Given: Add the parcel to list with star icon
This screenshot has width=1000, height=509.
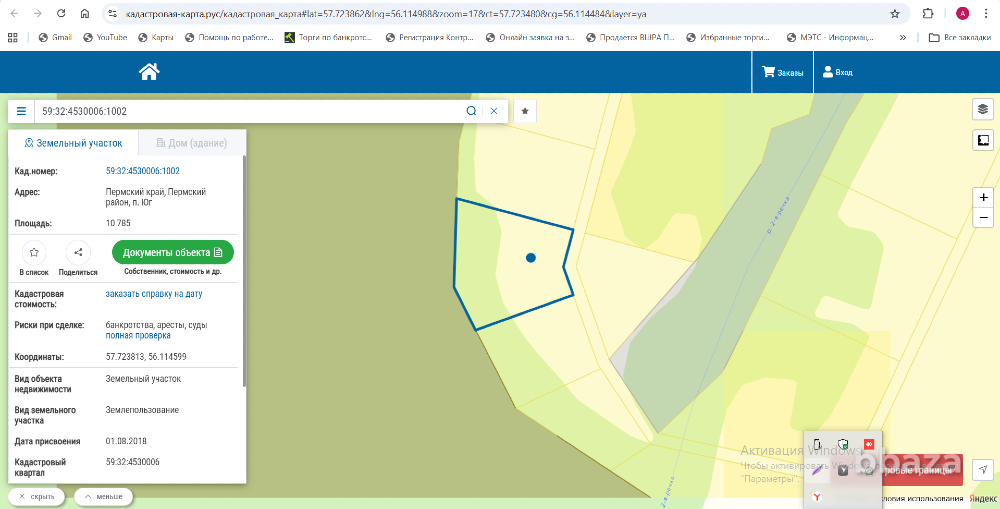Looking at the screenshot, I should [35, 253].
